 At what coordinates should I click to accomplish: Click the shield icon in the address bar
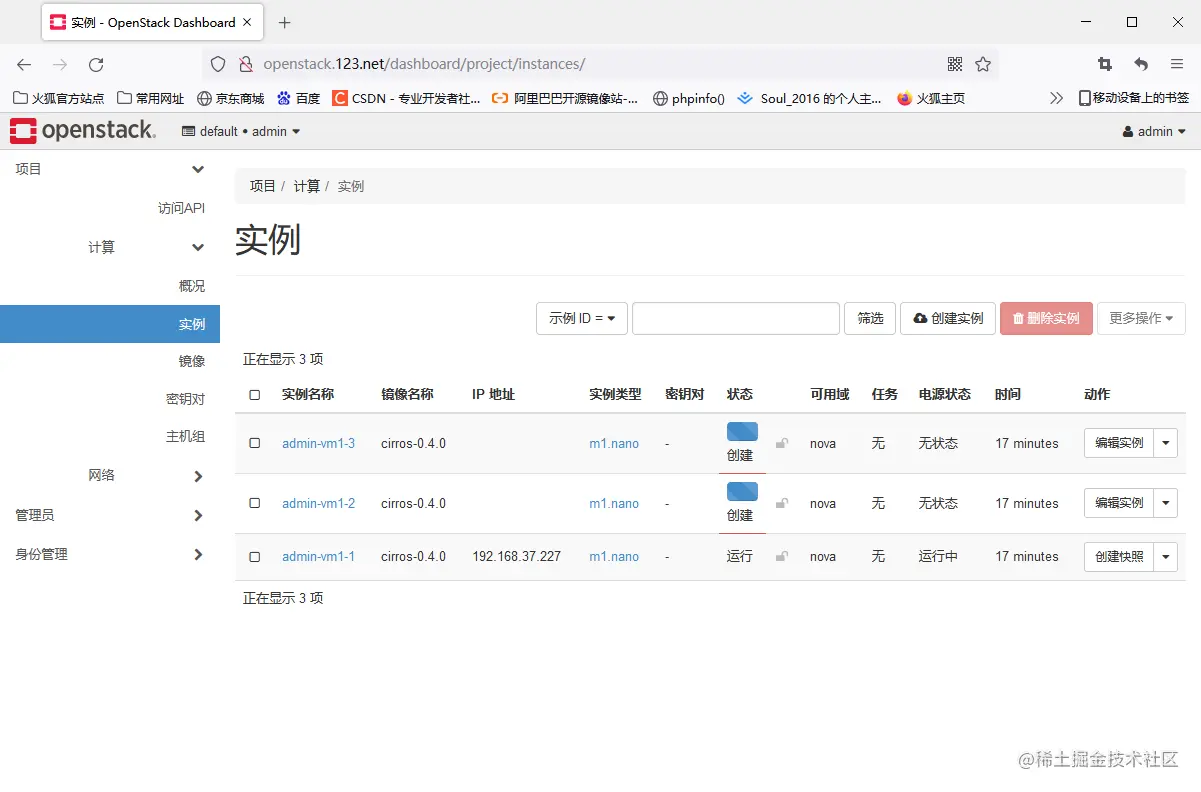[216, 63]
